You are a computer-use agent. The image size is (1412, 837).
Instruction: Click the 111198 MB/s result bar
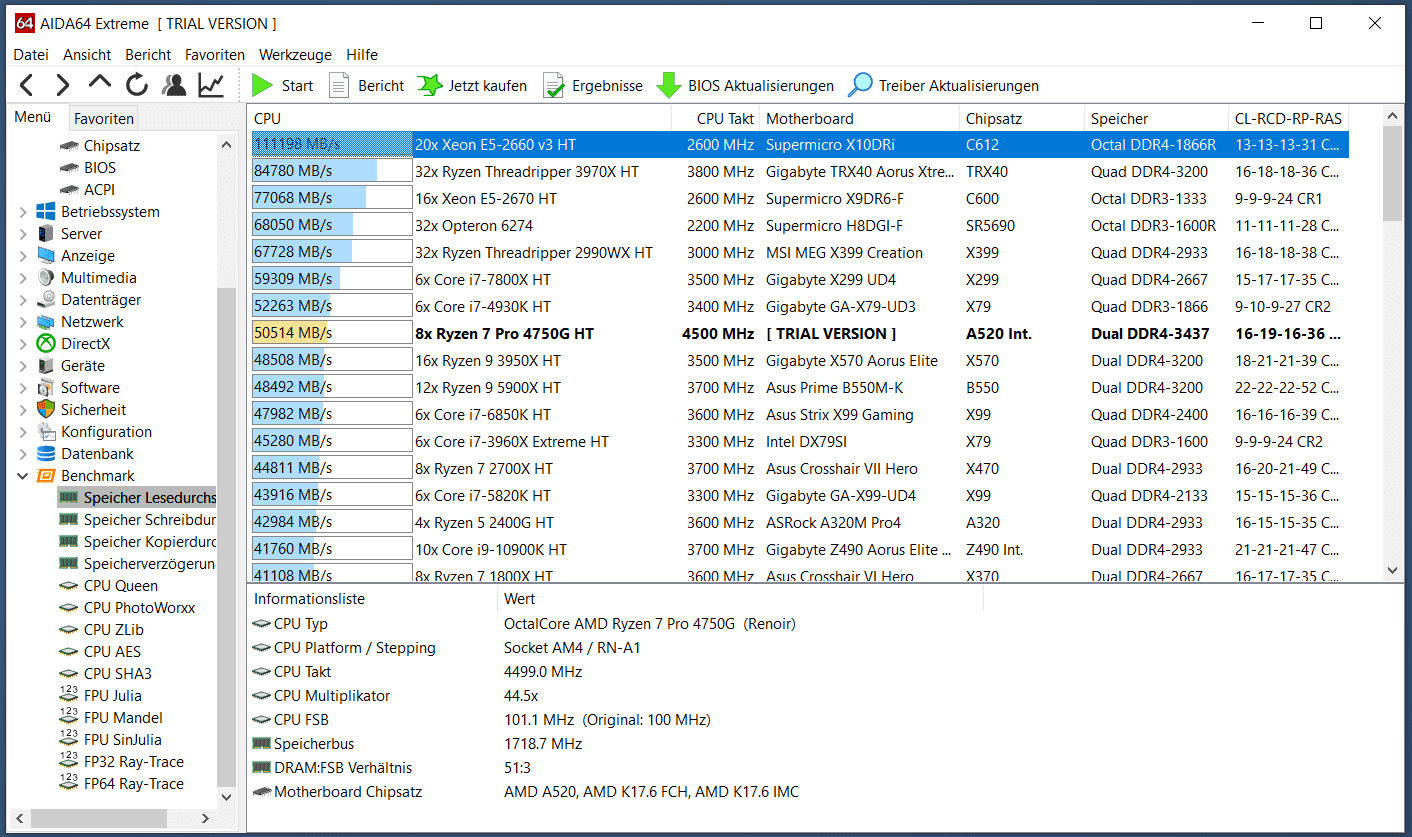332,145
